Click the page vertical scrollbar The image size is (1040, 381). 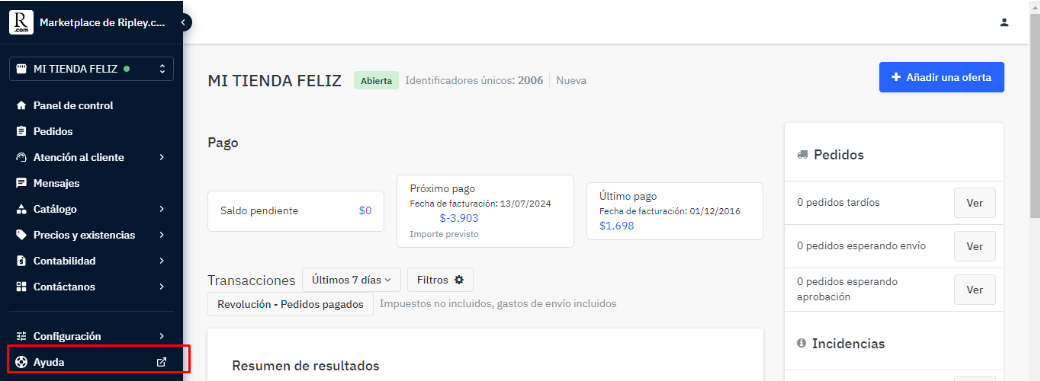tap(1035, 190)
